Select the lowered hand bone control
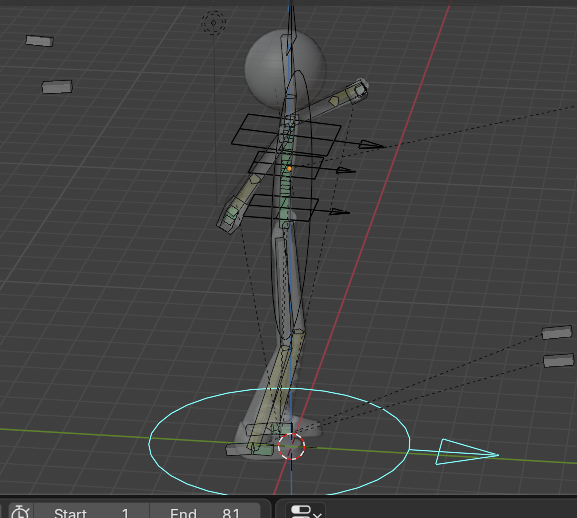This screenshot has width=577, height=518. 230,215
